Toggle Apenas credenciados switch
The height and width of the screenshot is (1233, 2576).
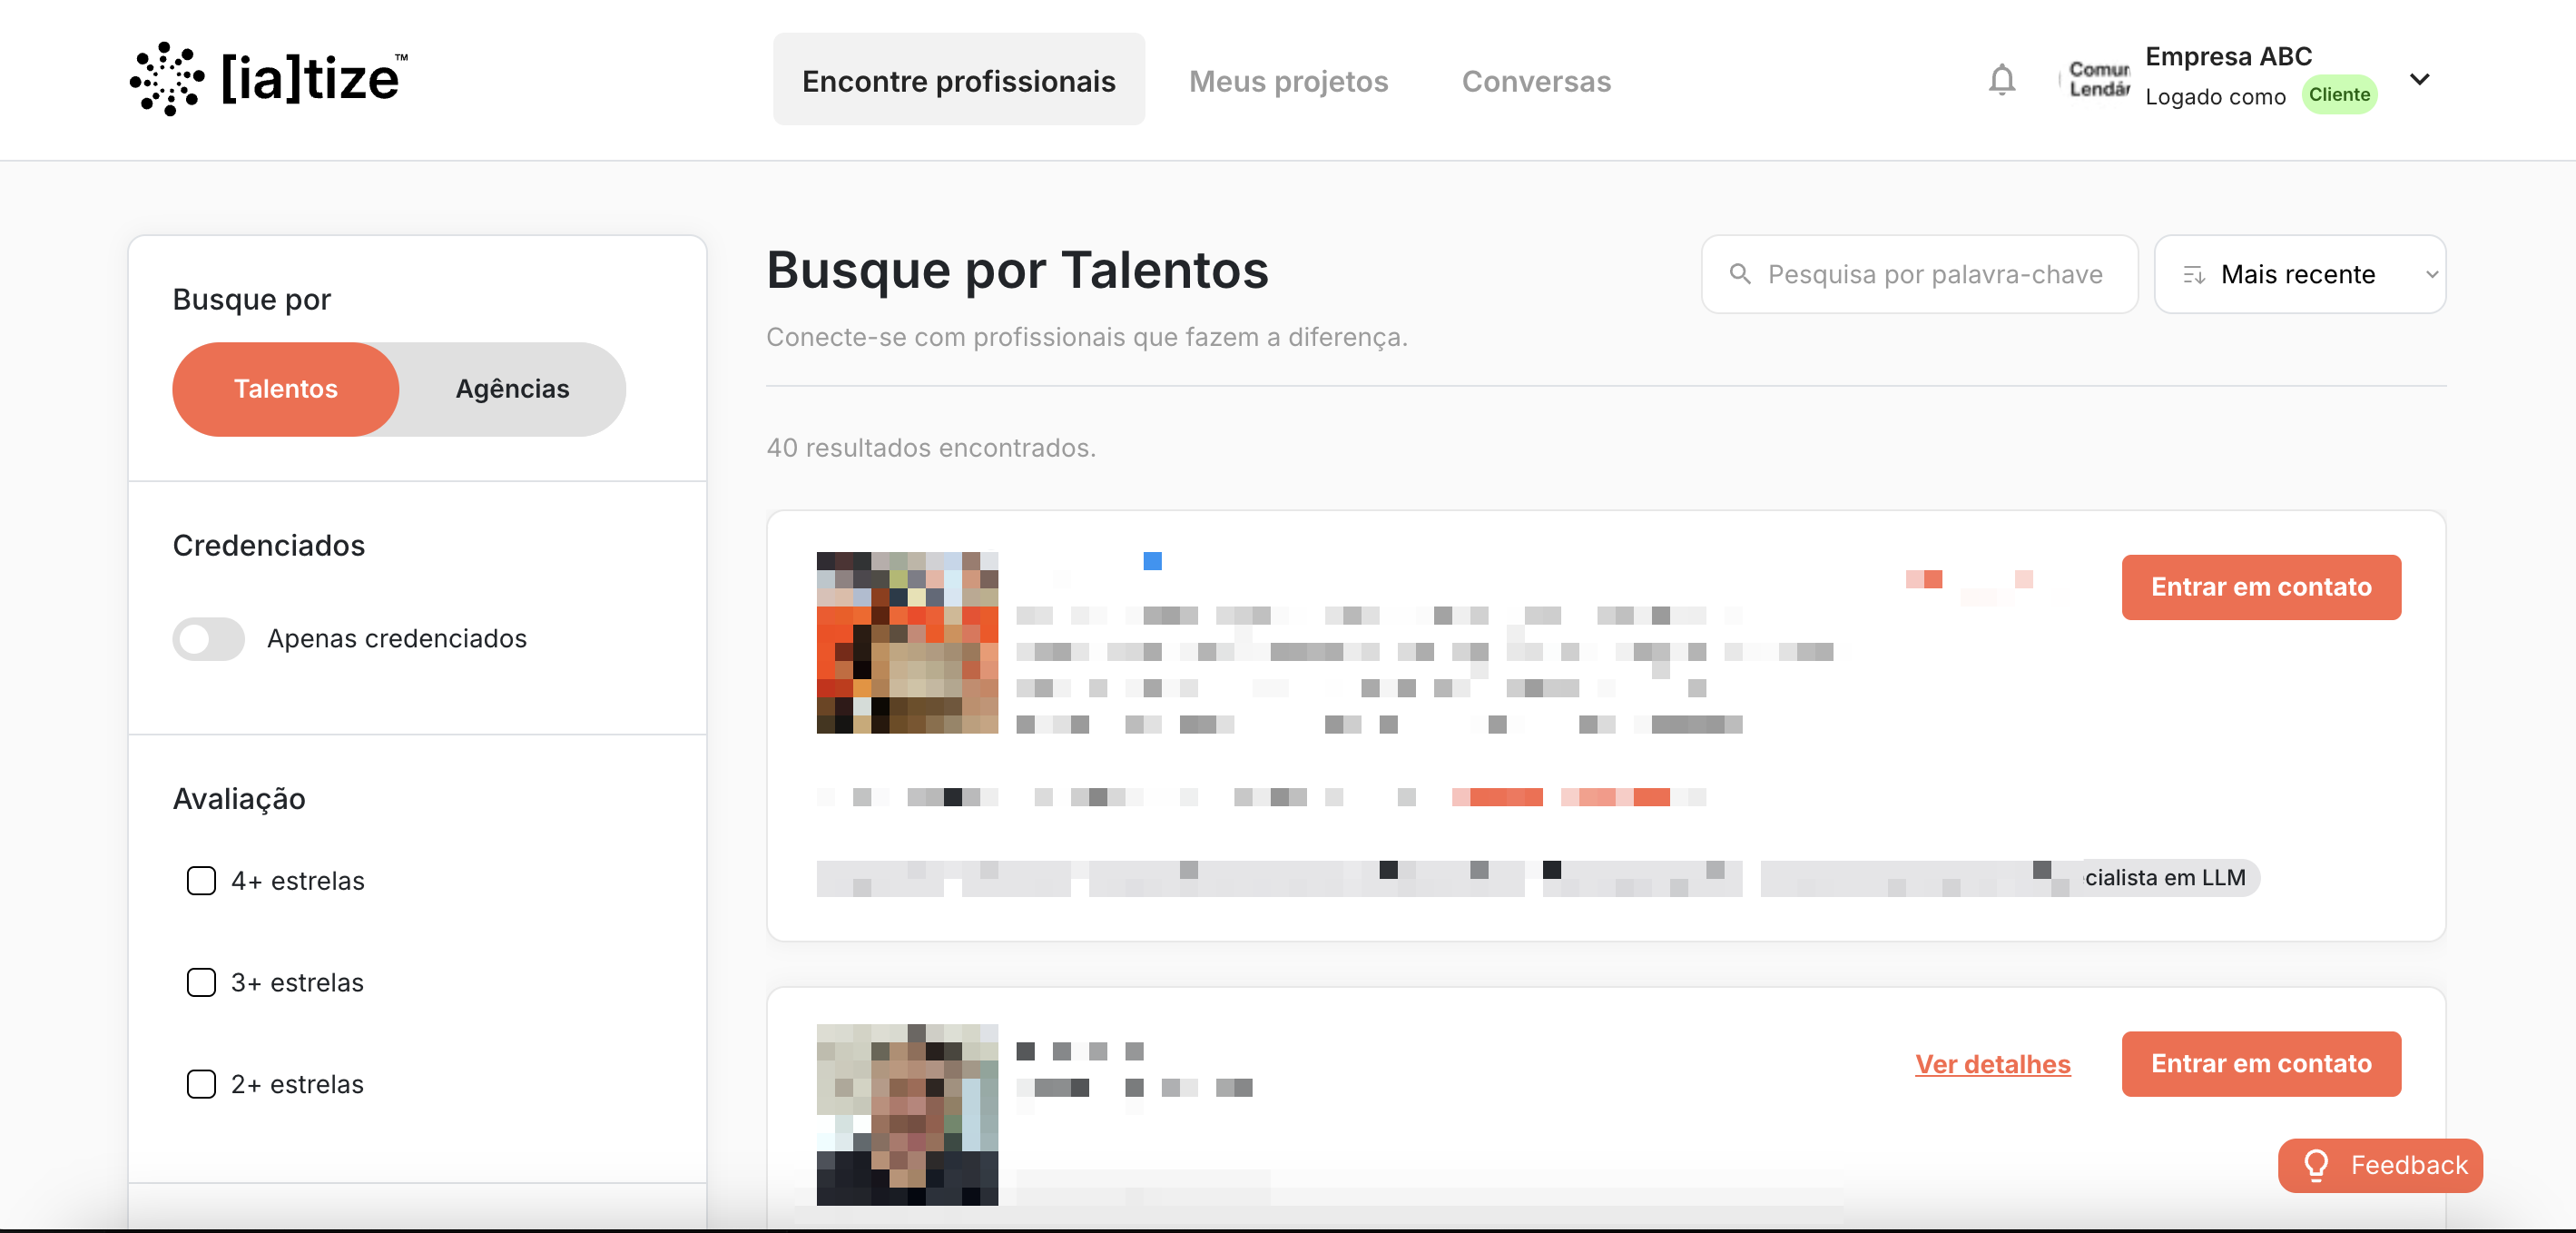click(208, 638)
